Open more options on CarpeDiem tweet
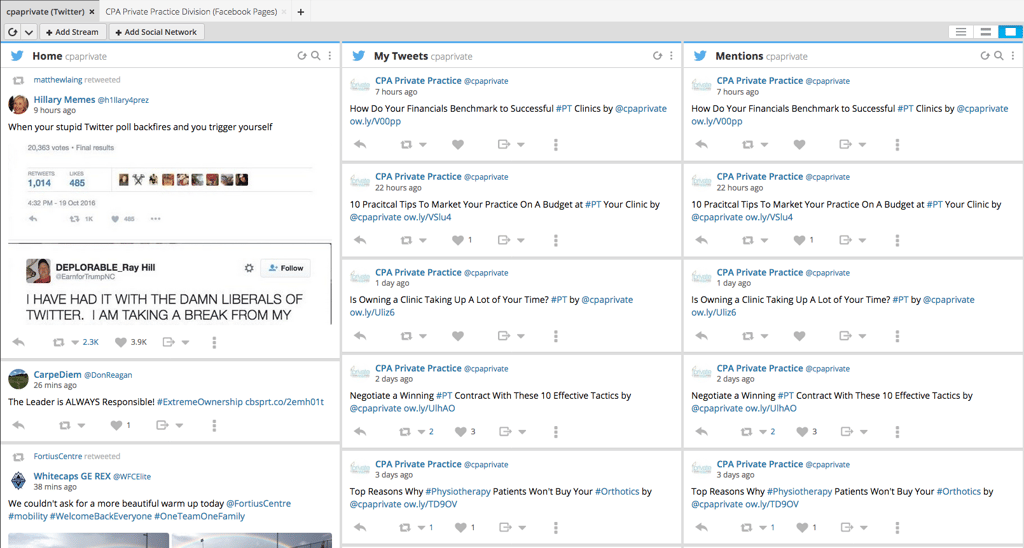This screenshot has width=1024, height=548. click(214, 425)
